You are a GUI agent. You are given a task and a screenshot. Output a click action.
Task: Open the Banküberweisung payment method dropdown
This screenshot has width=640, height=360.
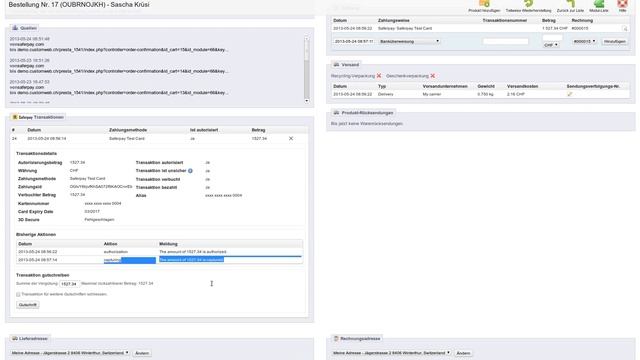click(x=409, y=41)
